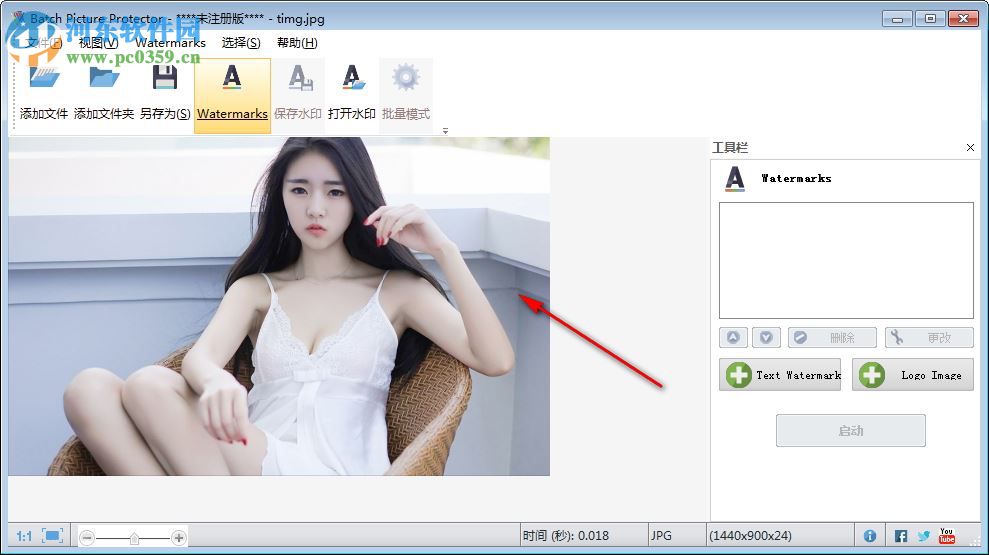This screenshot has width=989, height=555.
Task: Open the Watermarks menu
Action: click(170, 43)
